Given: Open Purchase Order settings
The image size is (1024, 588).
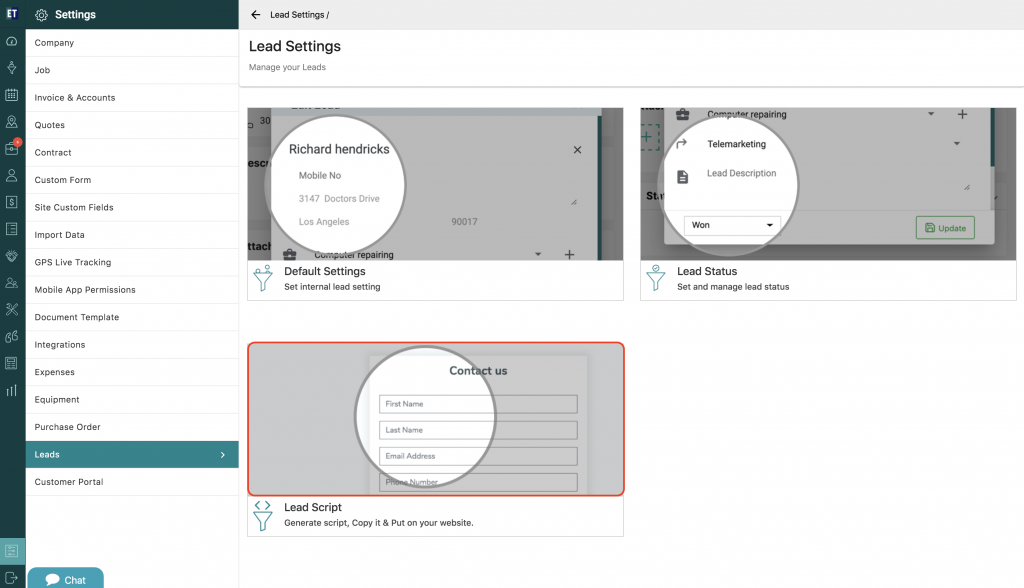Looking at the screenshot, I should click(x=132, y=427).
